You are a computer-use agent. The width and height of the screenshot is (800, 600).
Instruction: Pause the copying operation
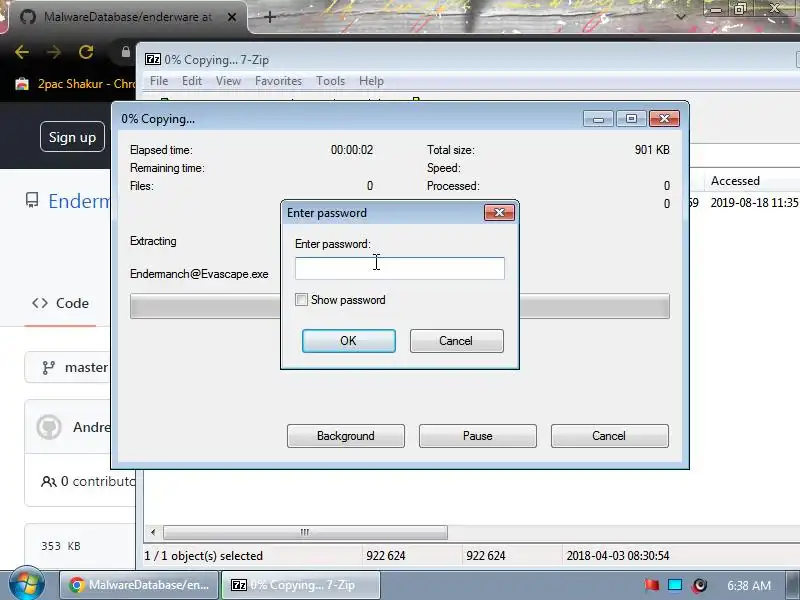click(478, 436)
